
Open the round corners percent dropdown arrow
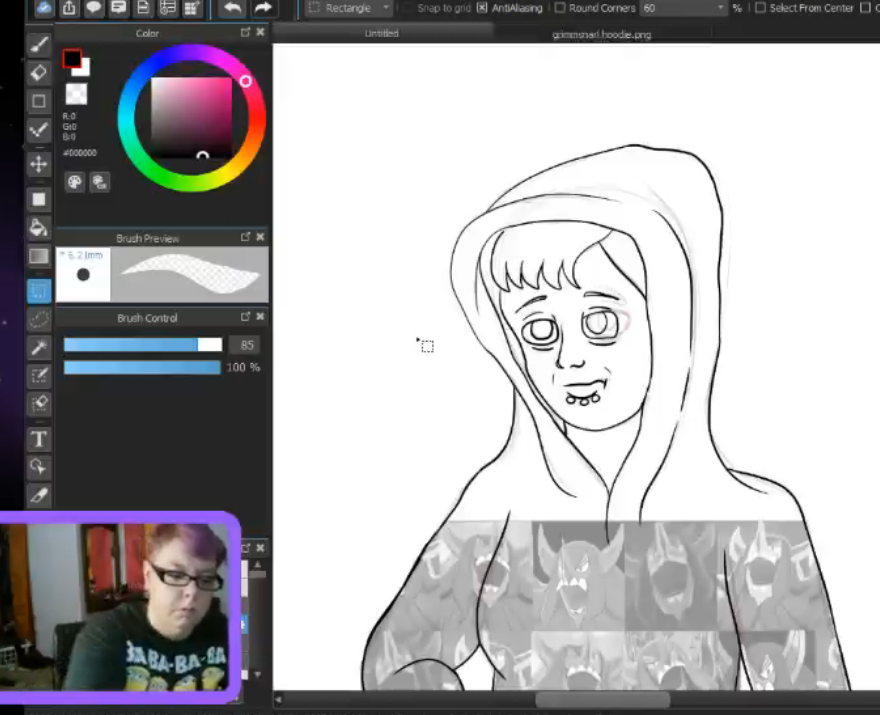[x=721, y=8]
